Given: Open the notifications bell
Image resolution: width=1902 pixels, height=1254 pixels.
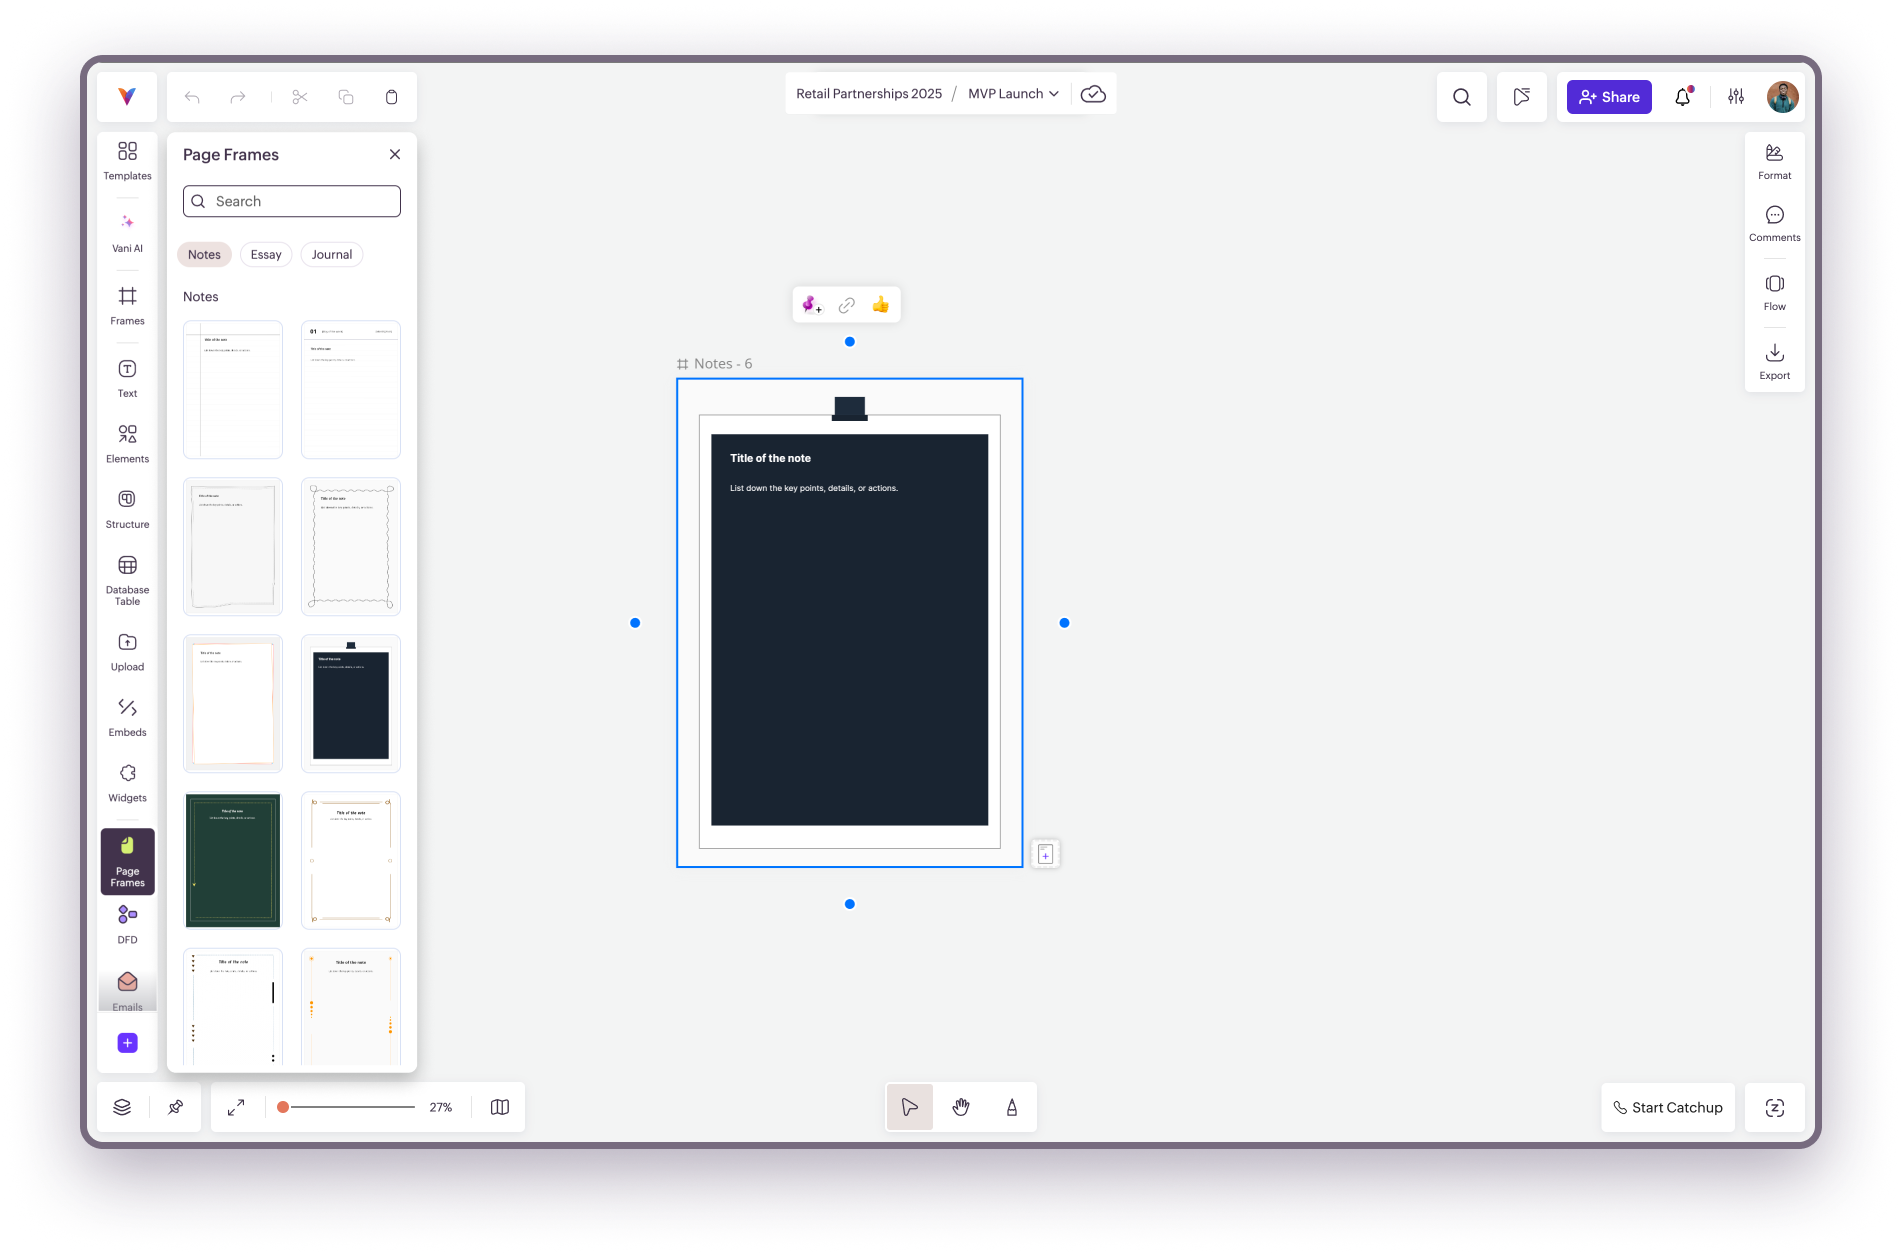Looking at the screenshot, I should (1683, 97).
